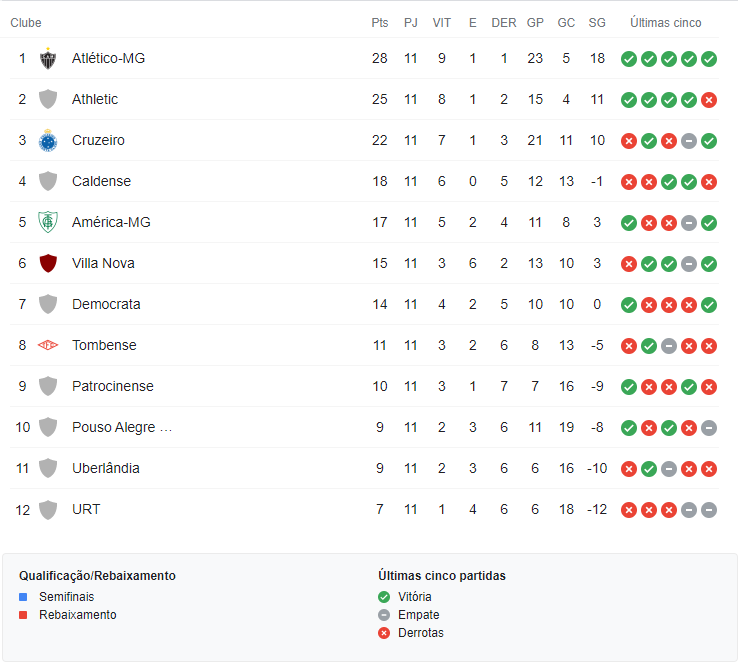Click the SG column header

[597, 23]
